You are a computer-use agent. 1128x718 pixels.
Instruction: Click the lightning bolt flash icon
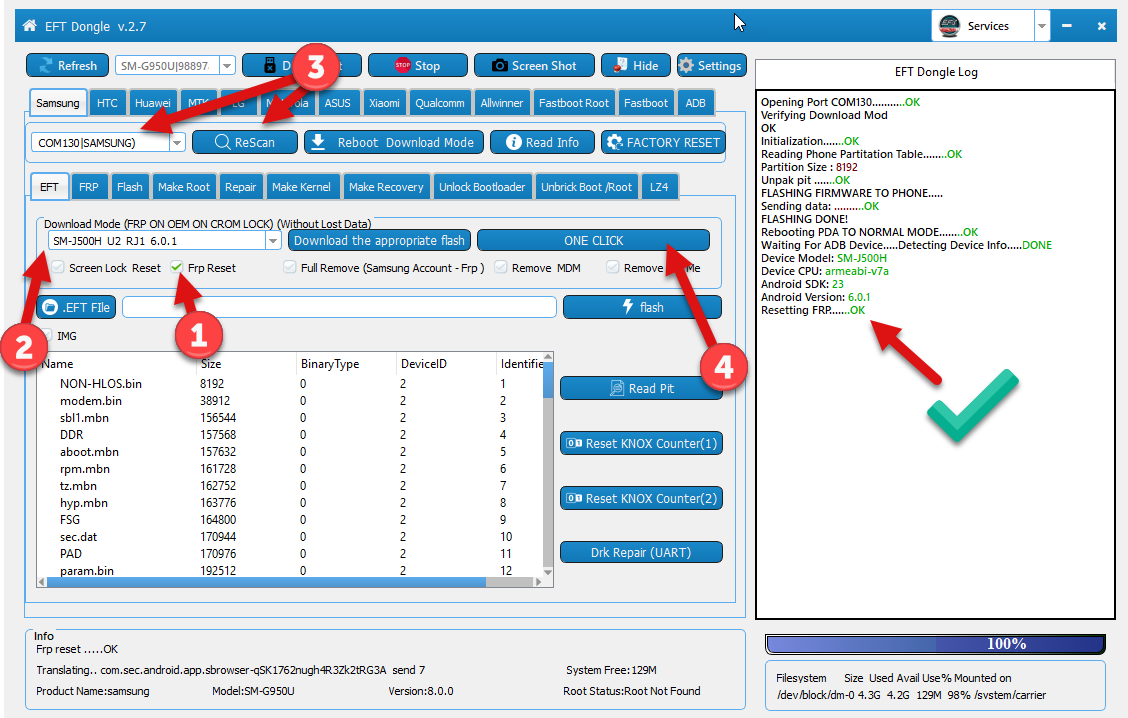[627, 307]
